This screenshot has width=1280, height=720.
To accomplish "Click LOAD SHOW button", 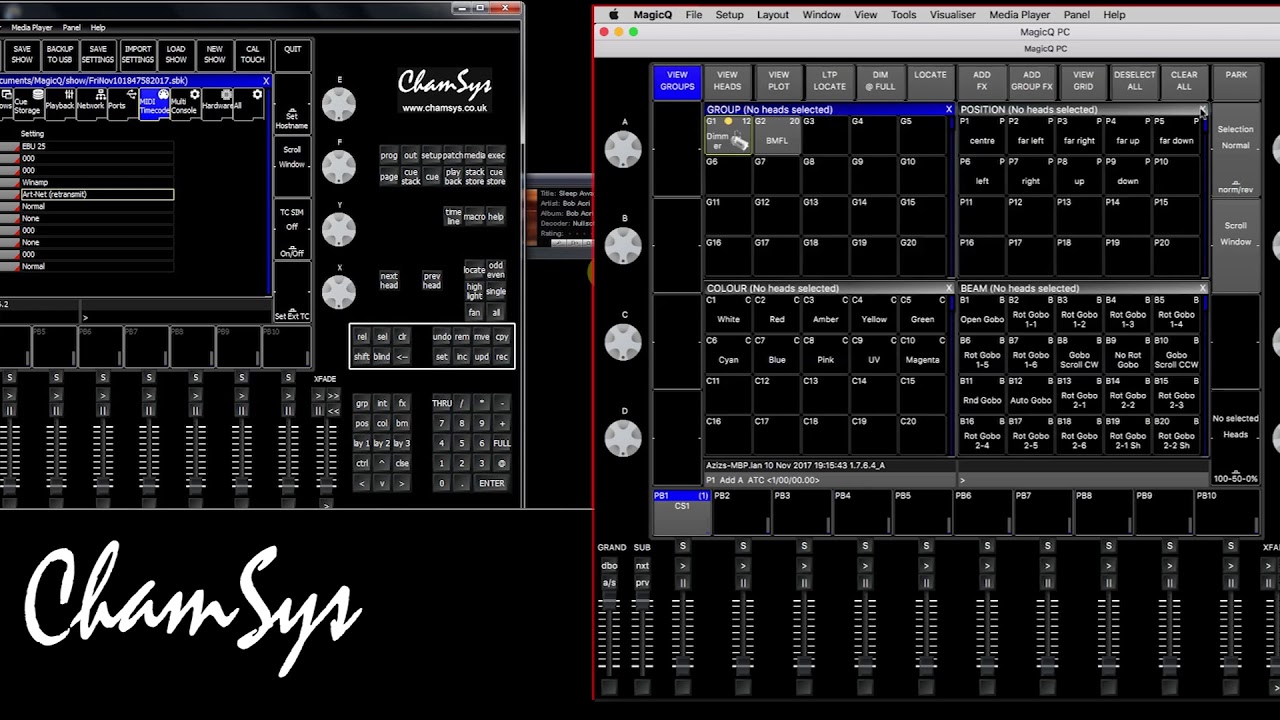I will point(176,54).
